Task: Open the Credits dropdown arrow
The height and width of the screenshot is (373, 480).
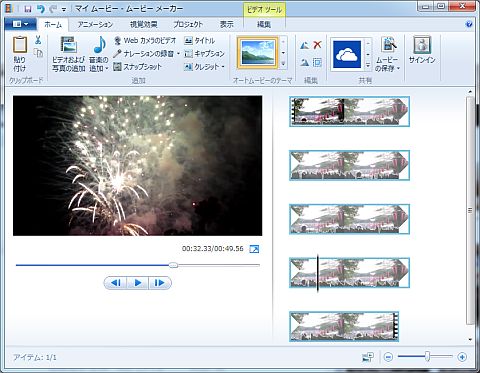Action: [x=223, y=67]
